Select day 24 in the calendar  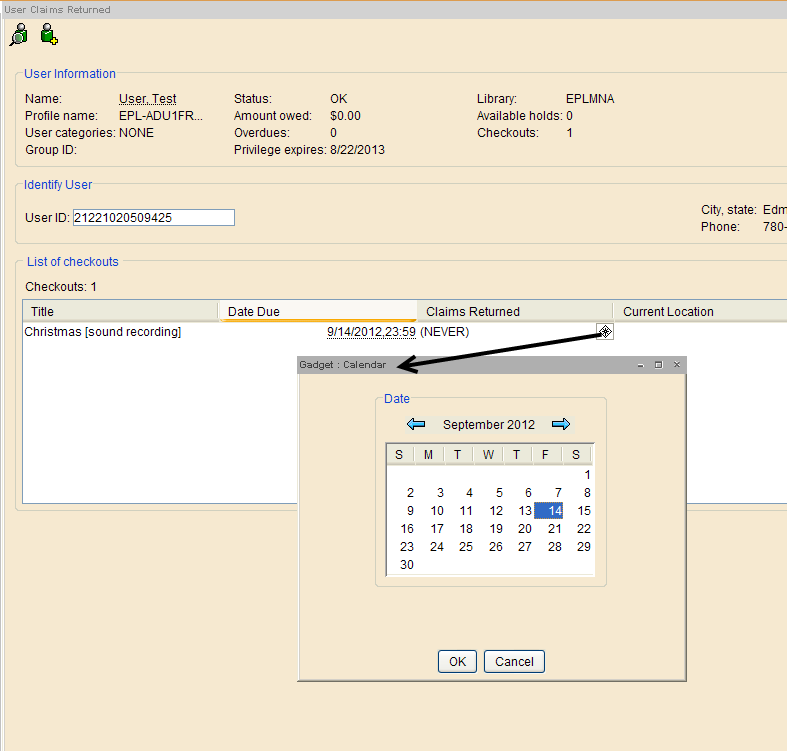click(x=431, y=547)
